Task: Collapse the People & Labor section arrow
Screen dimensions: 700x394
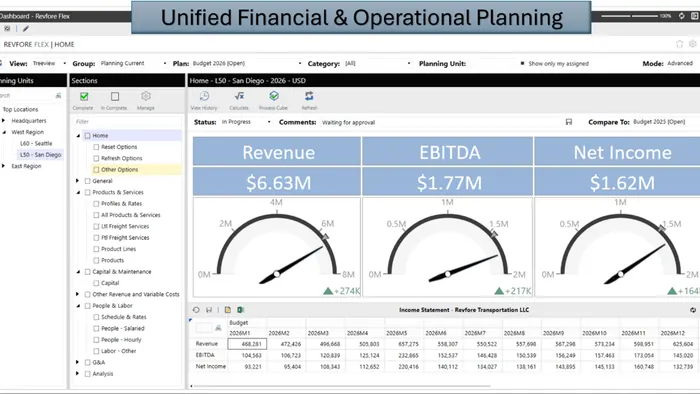Action: click(78, 306)
